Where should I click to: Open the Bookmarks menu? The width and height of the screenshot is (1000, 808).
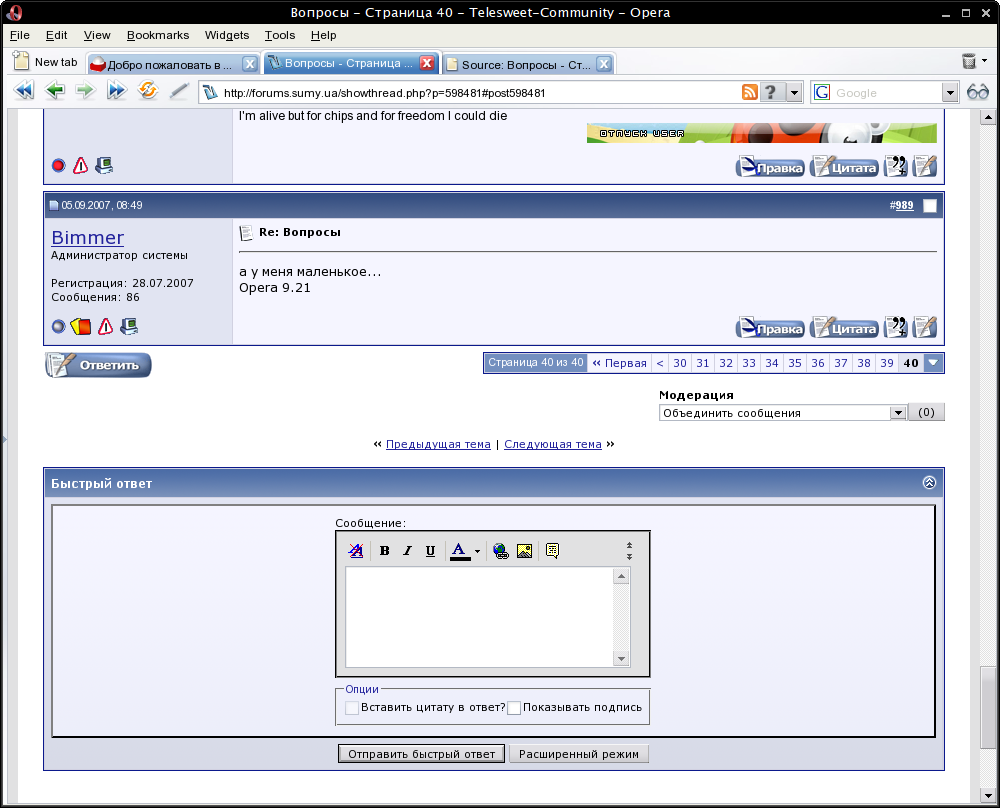(157, 35)
